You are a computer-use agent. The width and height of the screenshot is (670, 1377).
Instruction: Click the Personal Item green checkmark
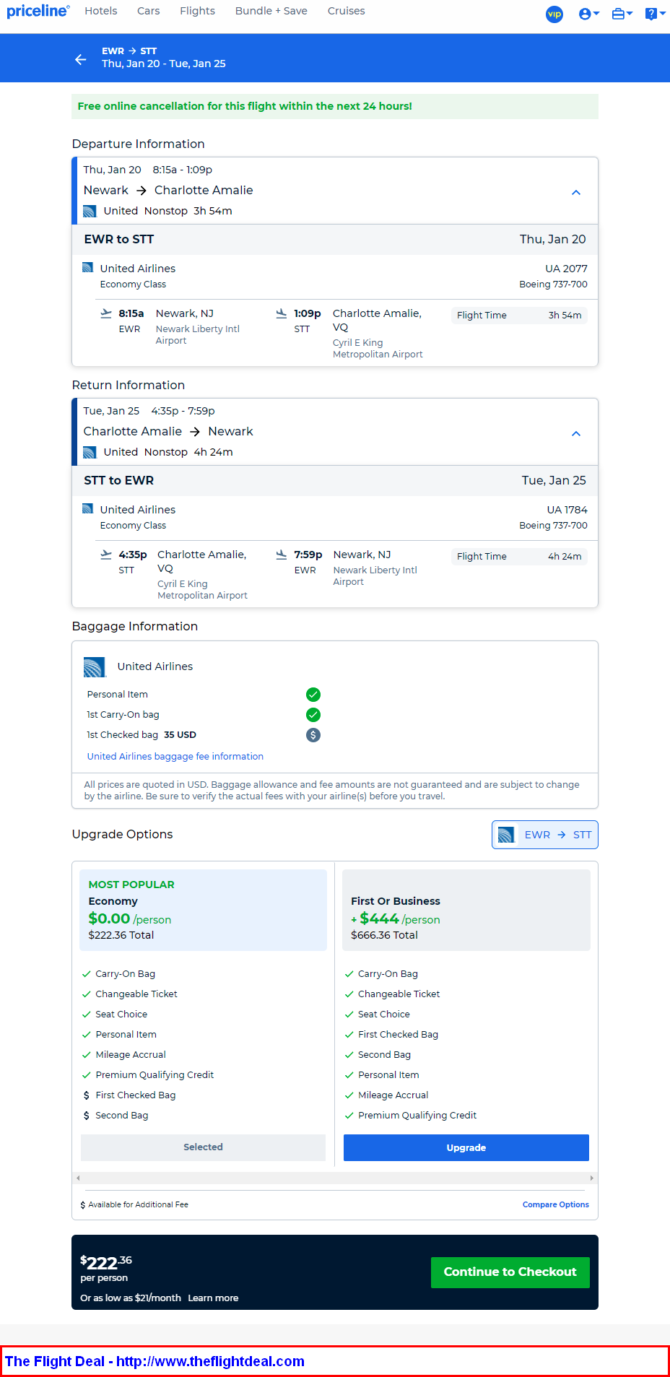(x=313, y=694)
